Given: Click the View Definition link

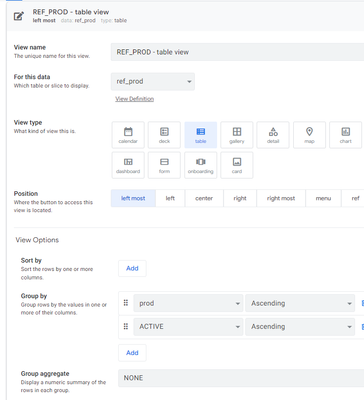Looking at the screenshot, I should coord(135,99).
